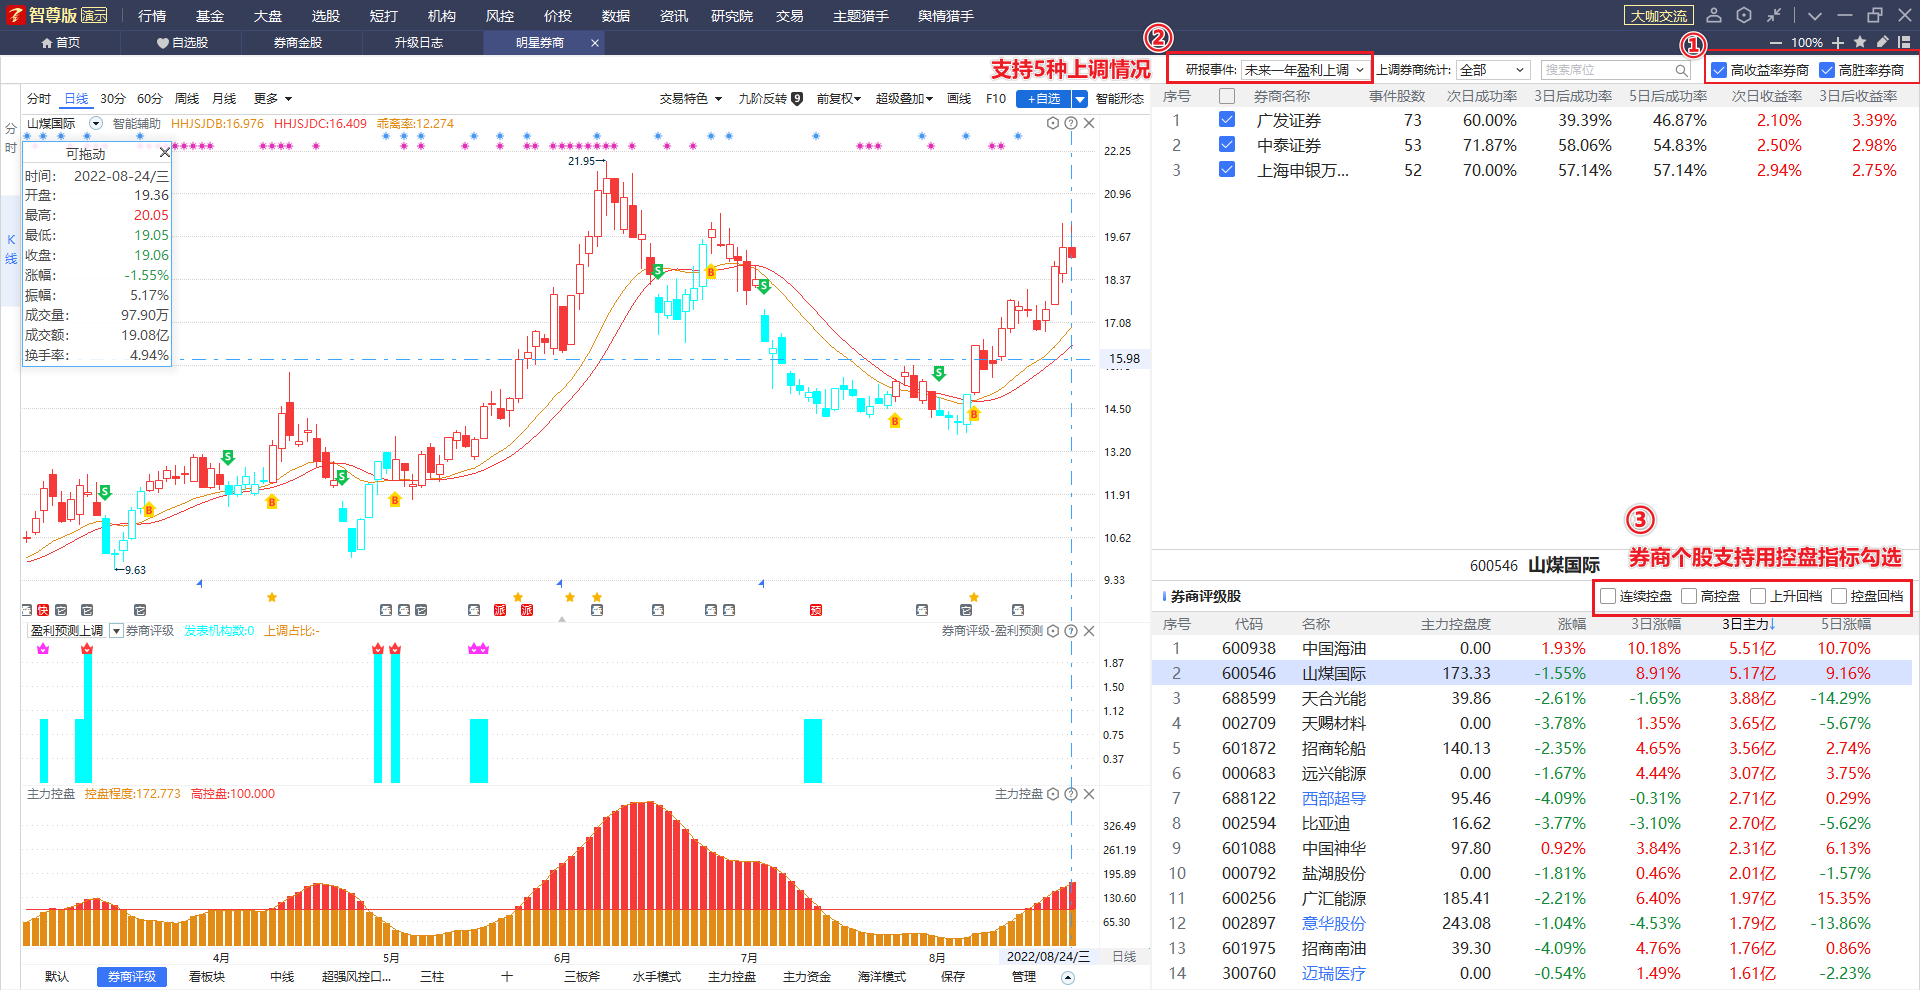
Task: Uncheck the 中泰证券 row checkbox
Action: point(1227,145)
